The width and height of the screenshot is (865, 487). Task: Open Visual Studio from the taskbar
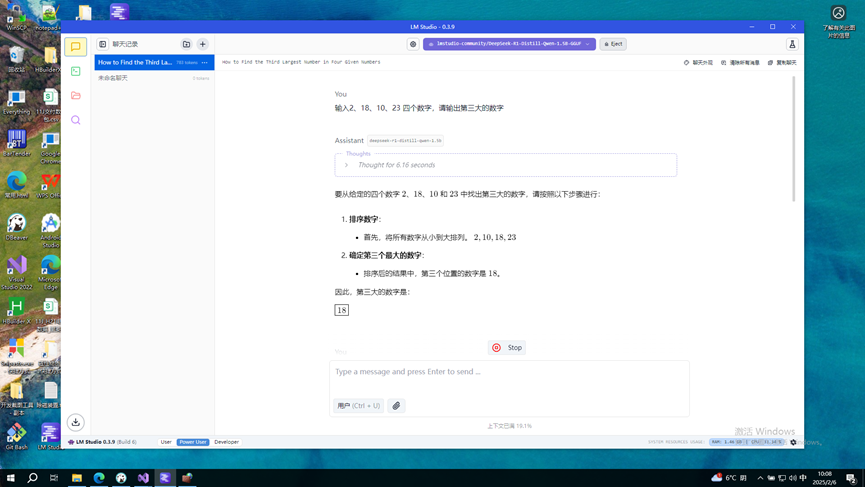[x=143, y=478]
